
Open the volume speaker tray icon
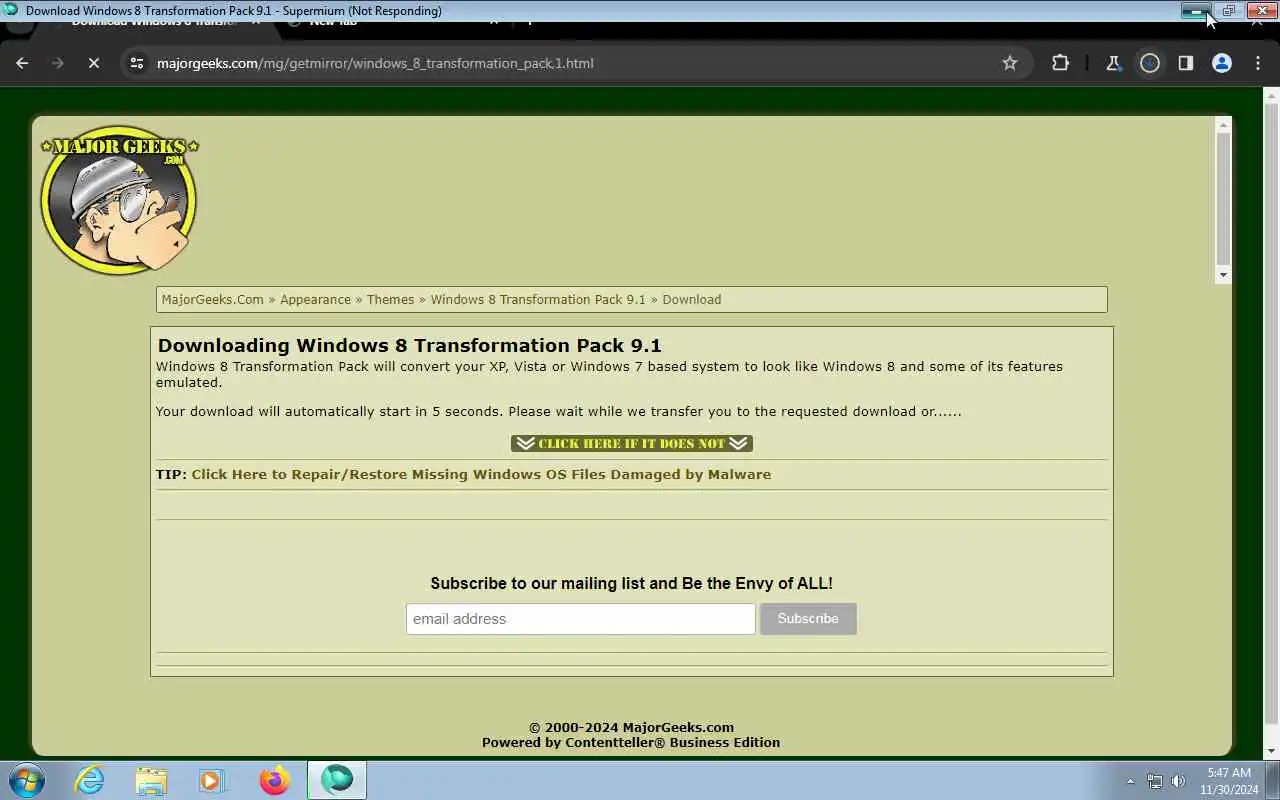1179,781
